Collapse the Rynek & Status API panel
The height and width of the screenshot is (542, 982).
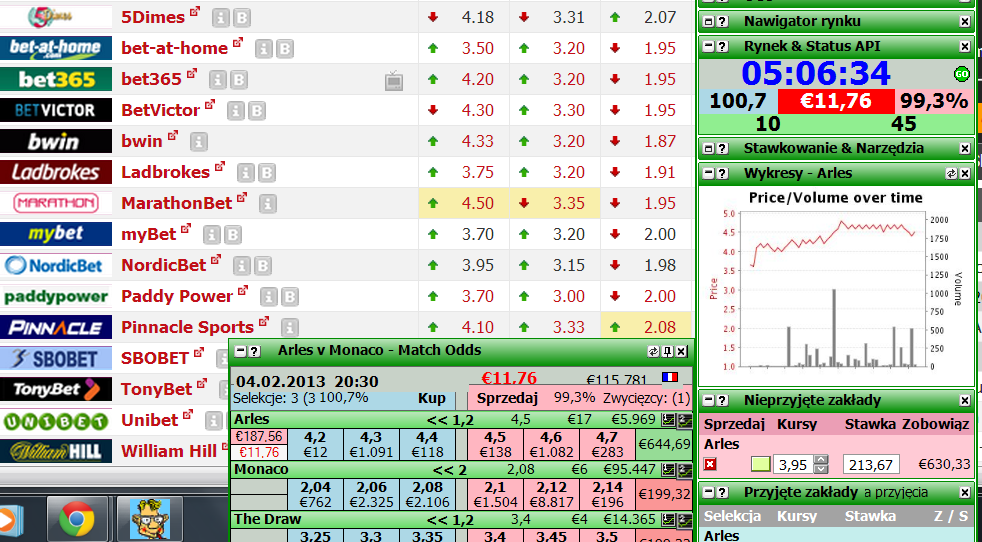(709, 46)
